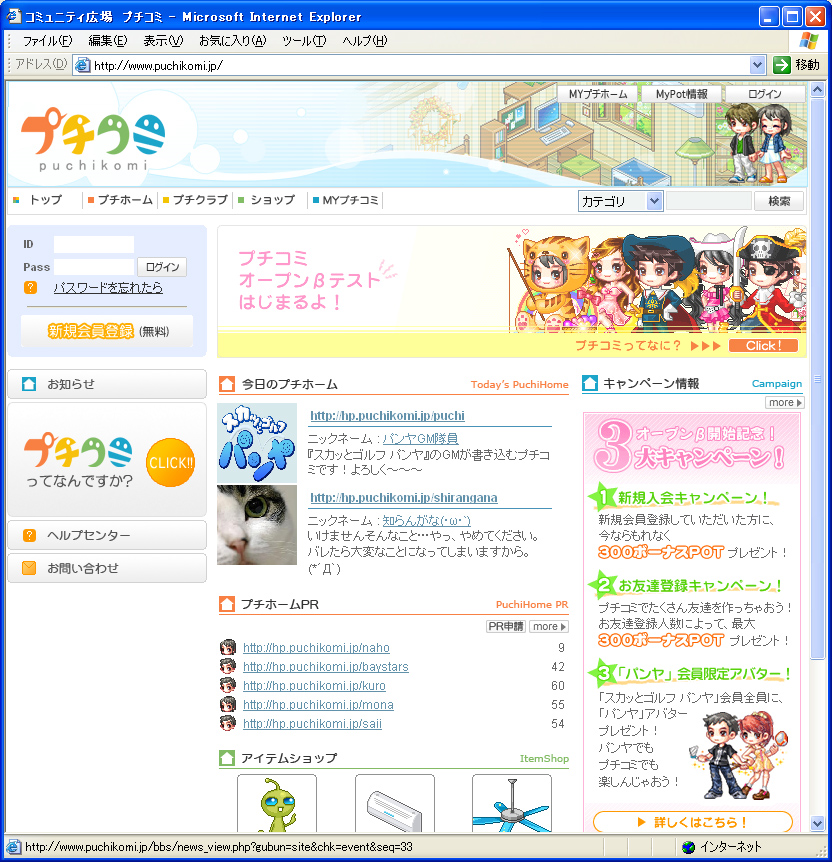Open the hp.puchikomi.jp/baystars link
832x862 pixels.
[x=325, y=667]
